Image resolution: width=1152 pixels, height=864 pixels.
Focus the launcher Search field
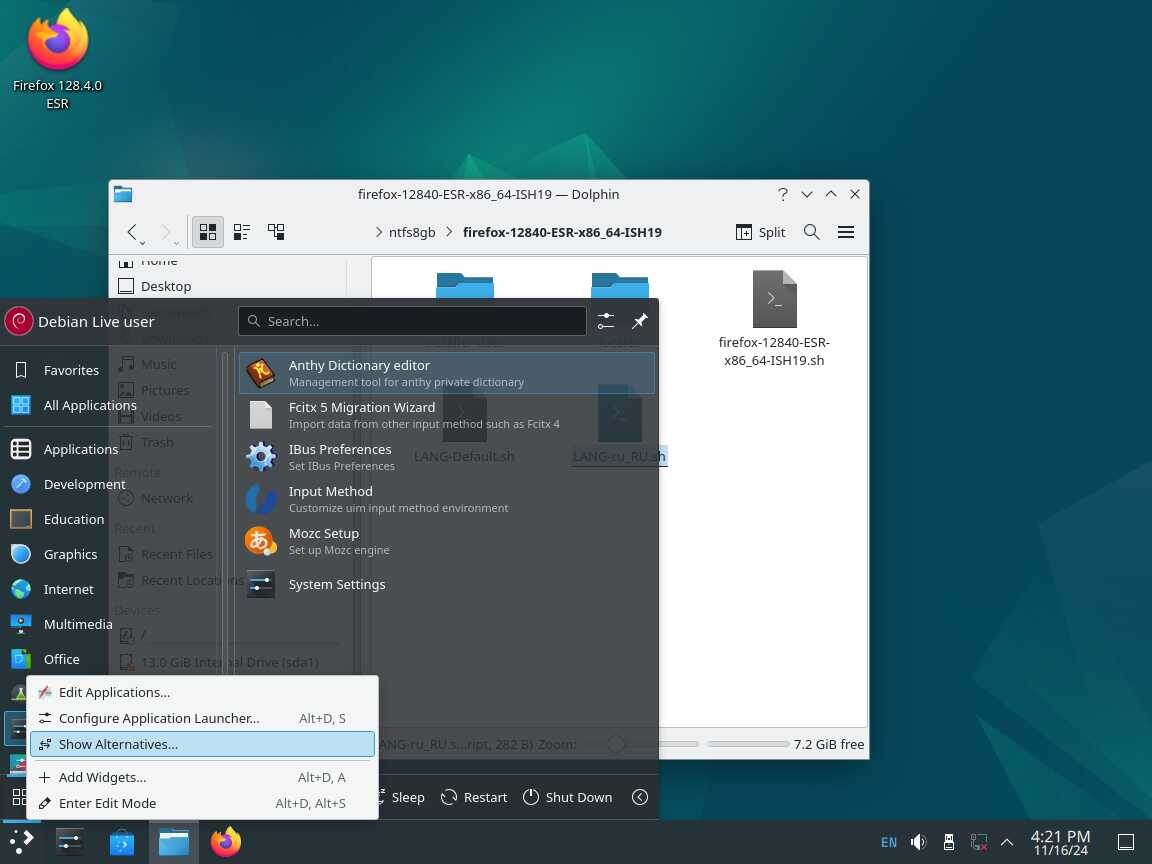coord(412,321)
